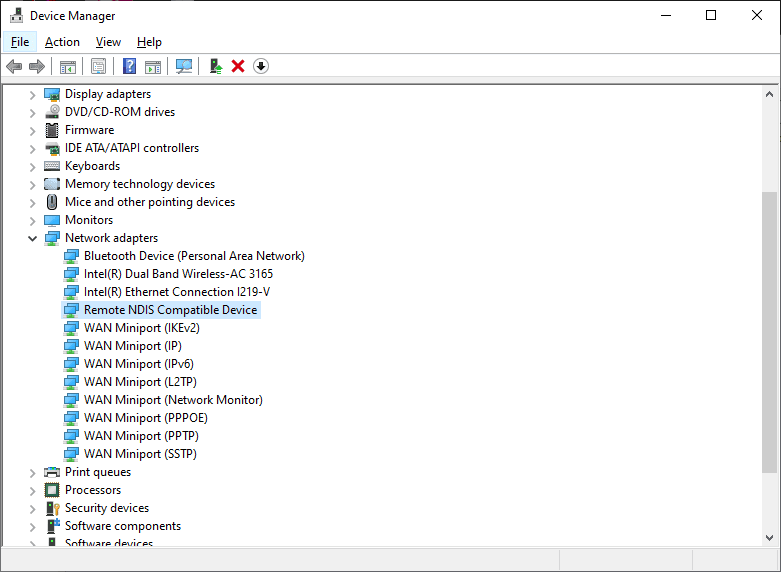Open the Action menu
This screenshot has height=572, width=781.
tap(62, 42)
